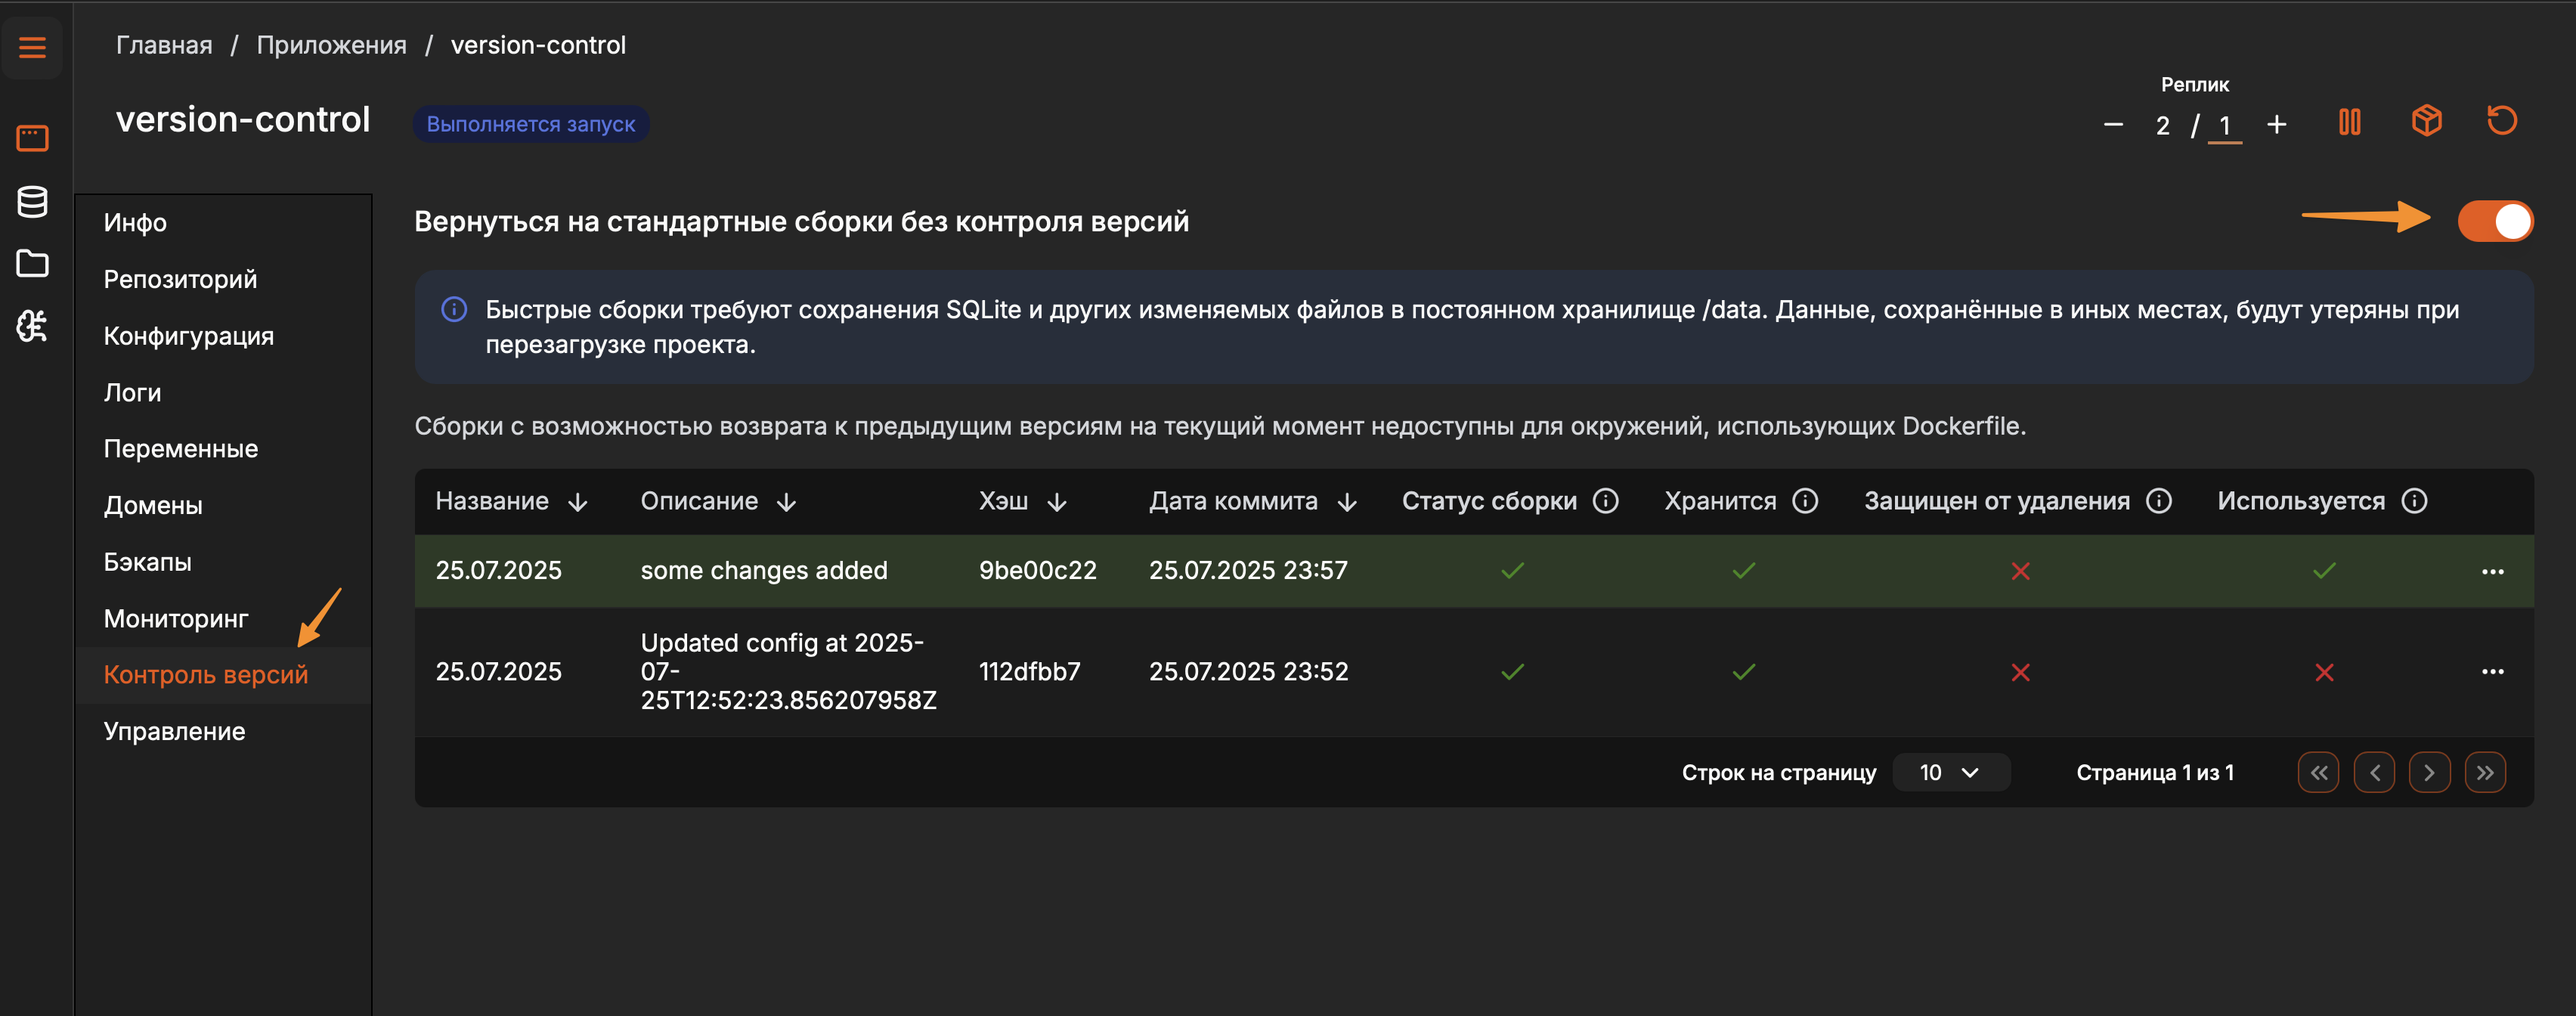Click the replicas count input field
This screenshot has height=1016, width=2576.
[x=2224, y=126]
